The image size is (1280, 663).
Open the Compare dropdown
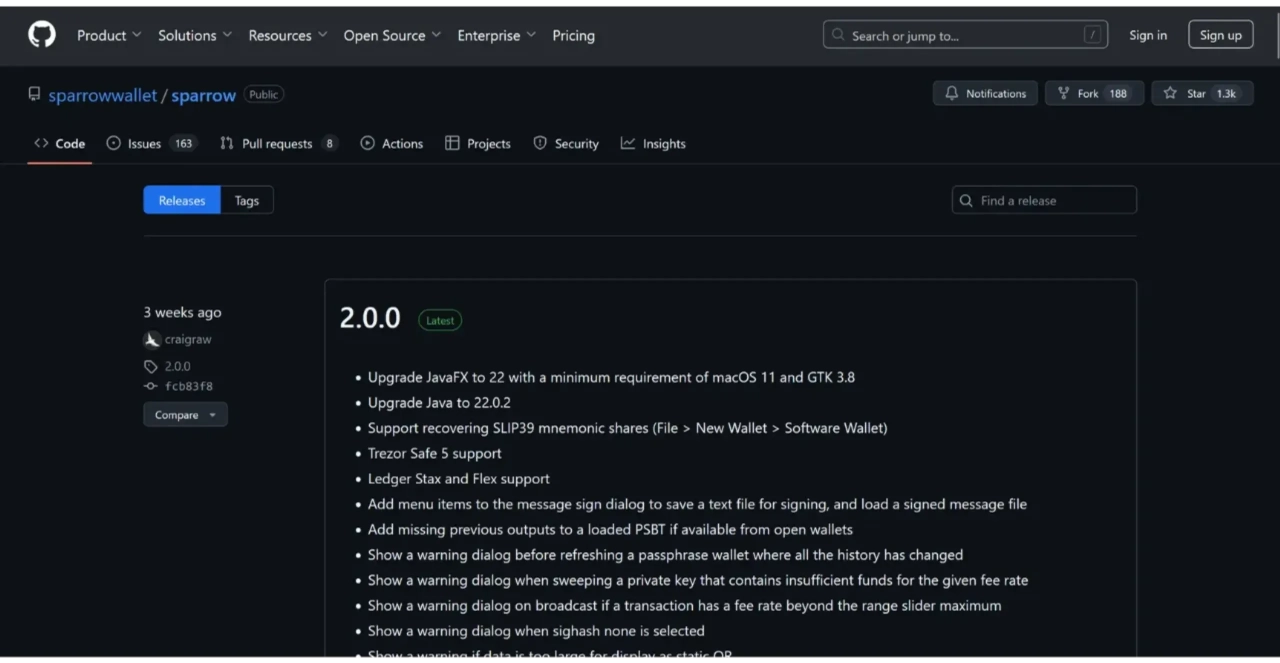point(185,415)
